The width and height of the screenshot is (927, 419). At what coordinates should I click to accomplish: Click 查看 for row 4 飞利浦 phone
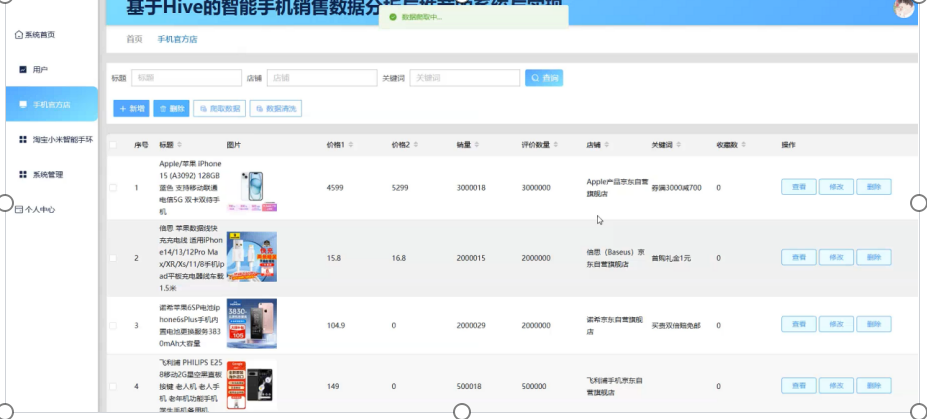click(x=799, y=385)
